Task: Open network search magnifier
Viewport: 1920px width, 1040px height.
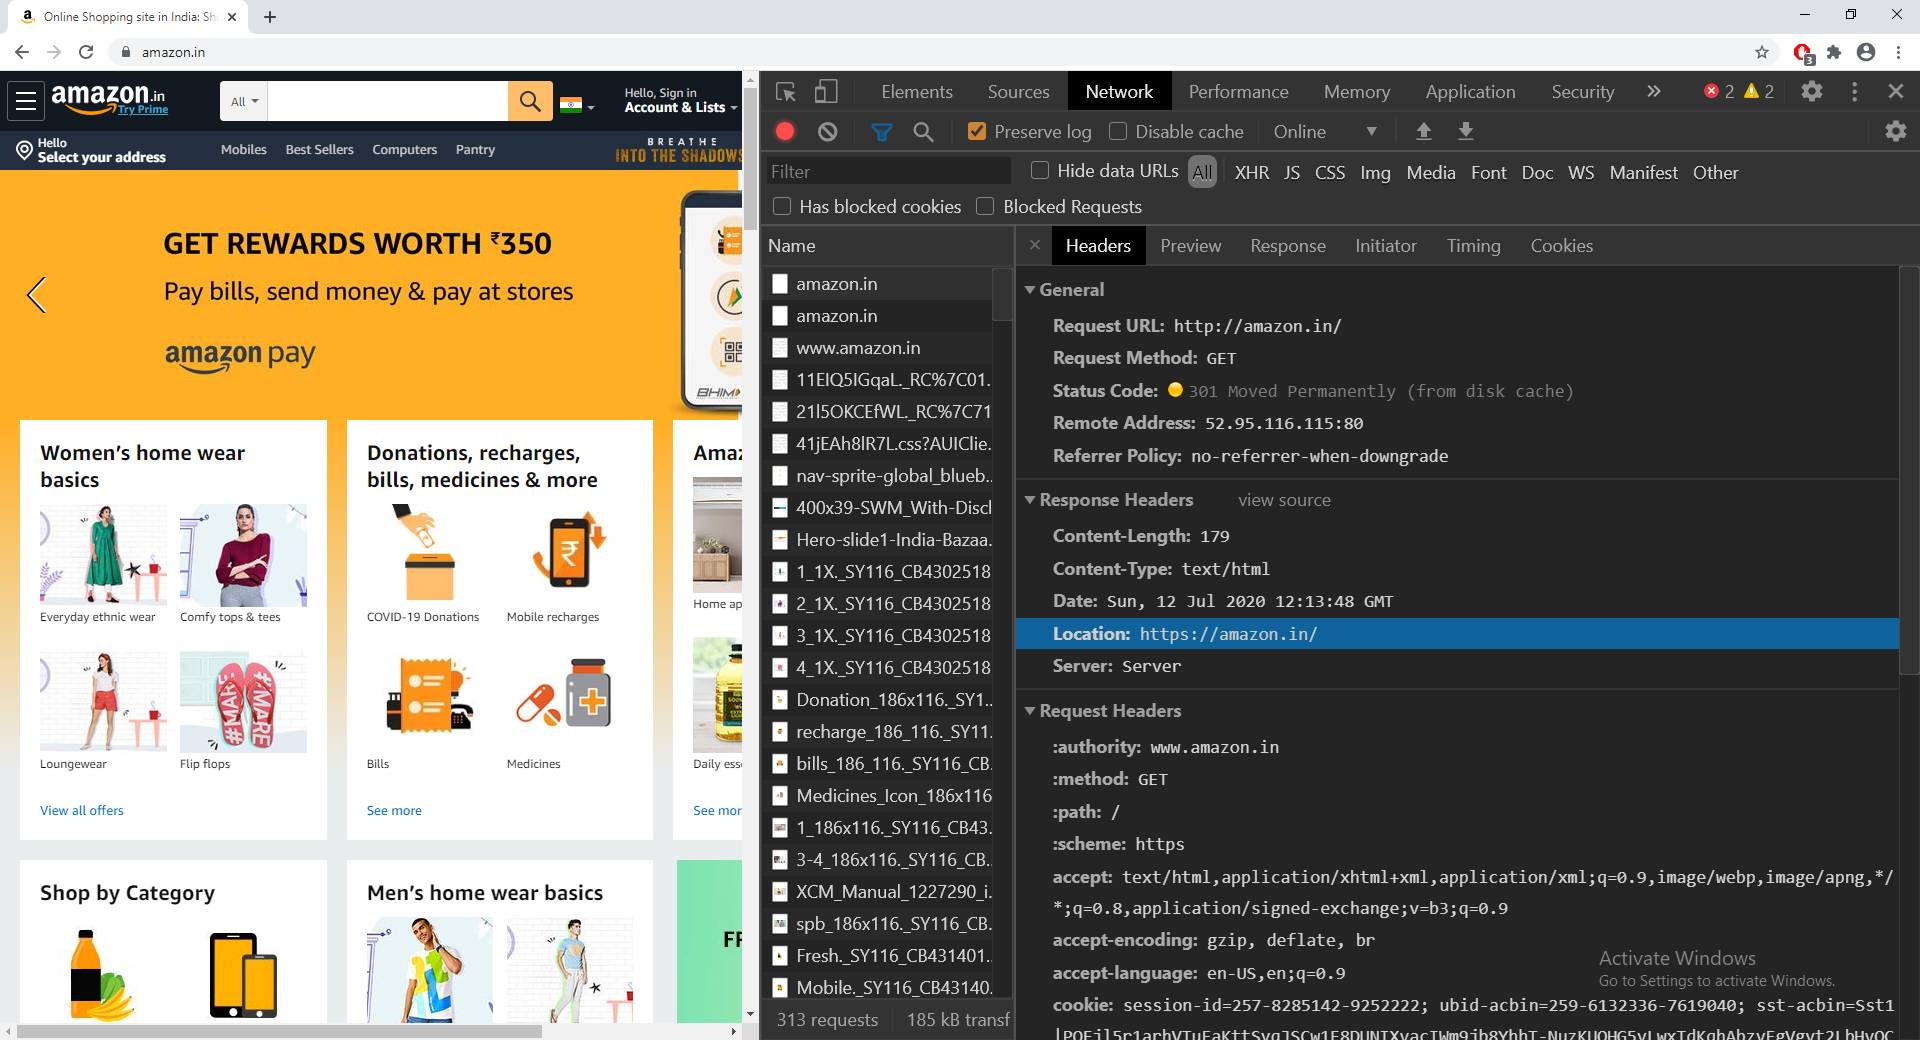Action: click(923, 131)
